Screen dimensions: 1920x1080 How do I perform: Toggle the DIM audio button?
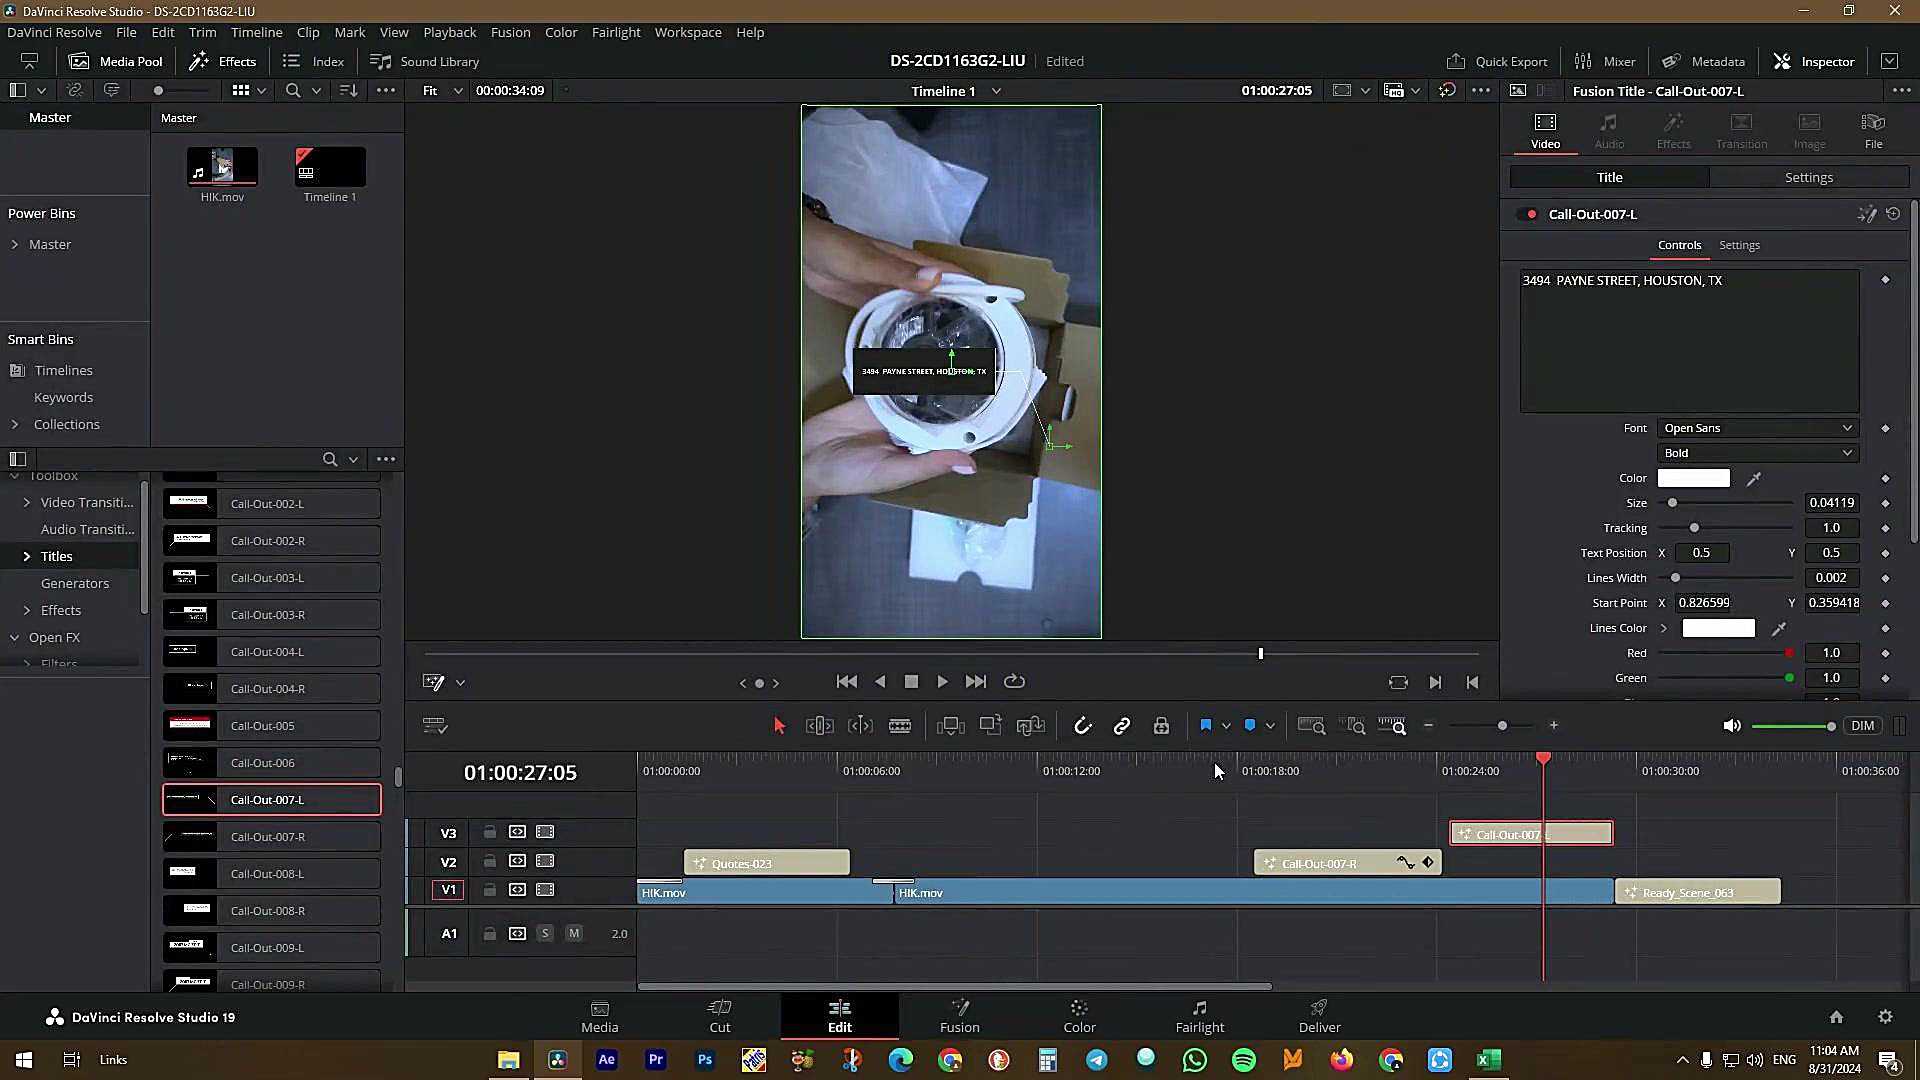[x=1862, y=726]
